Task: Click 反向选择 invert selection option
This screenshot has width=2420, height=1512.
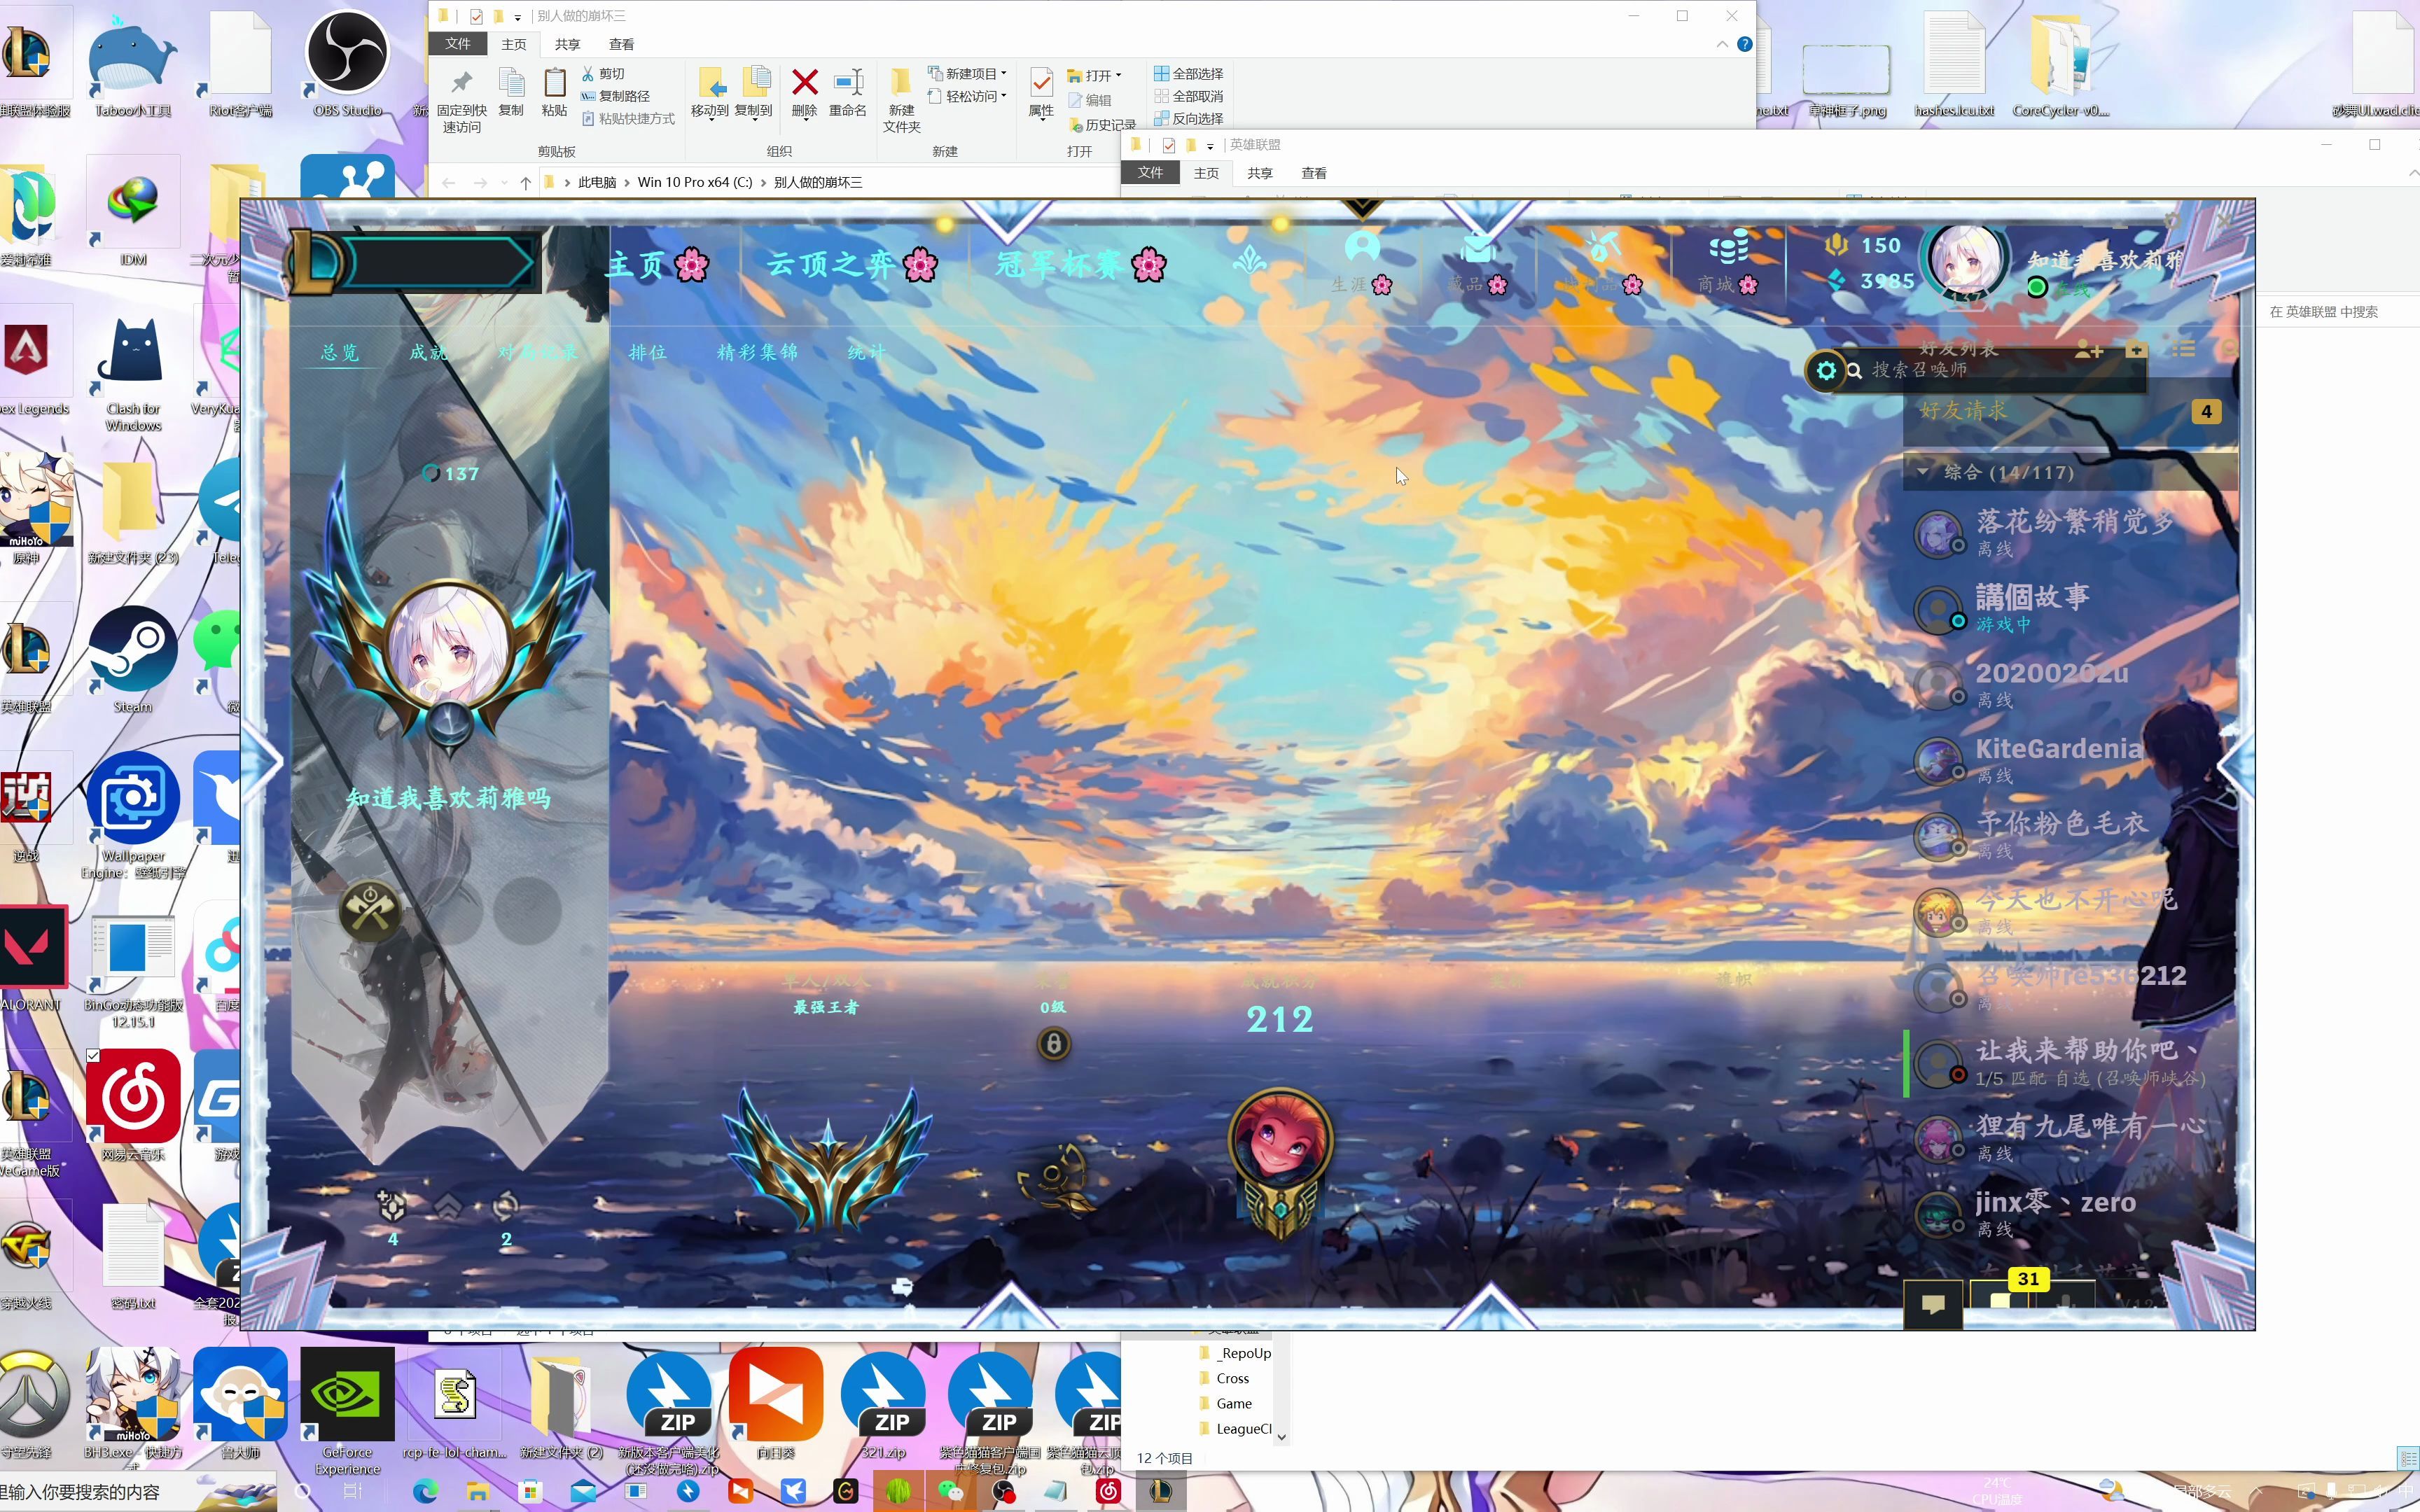Action: click(x=1188, y=118)
